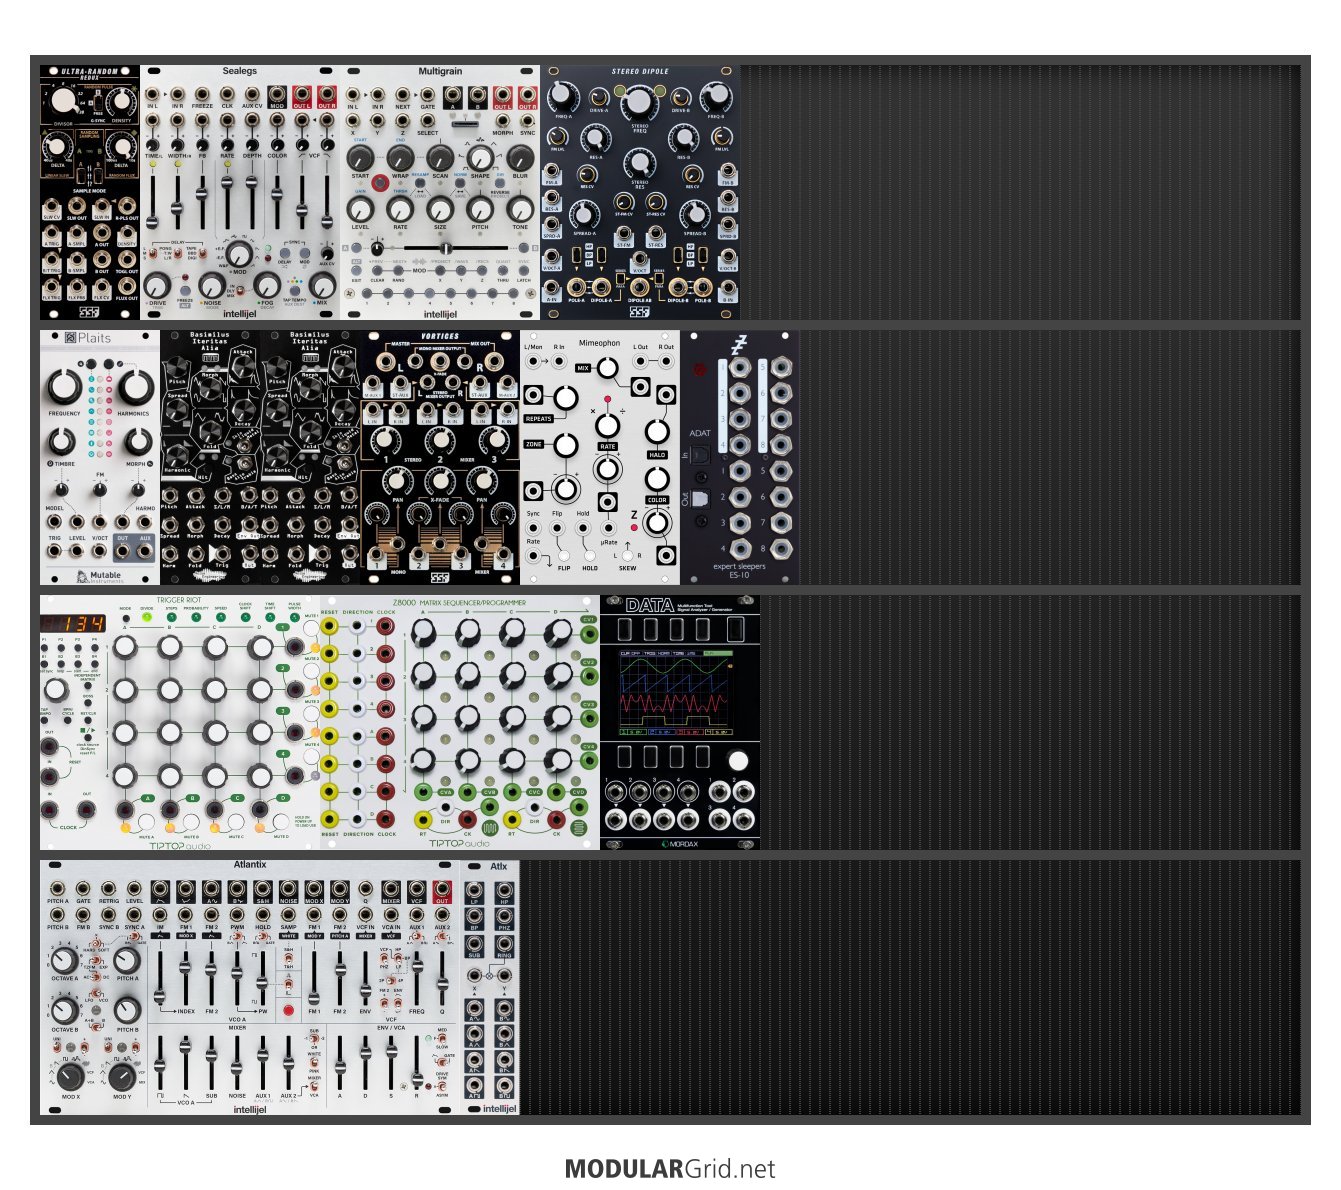The height and width of the screenshot is (1190, 1341).
Task: Click the OUT jack on Plaits
Action: point(122,549)
